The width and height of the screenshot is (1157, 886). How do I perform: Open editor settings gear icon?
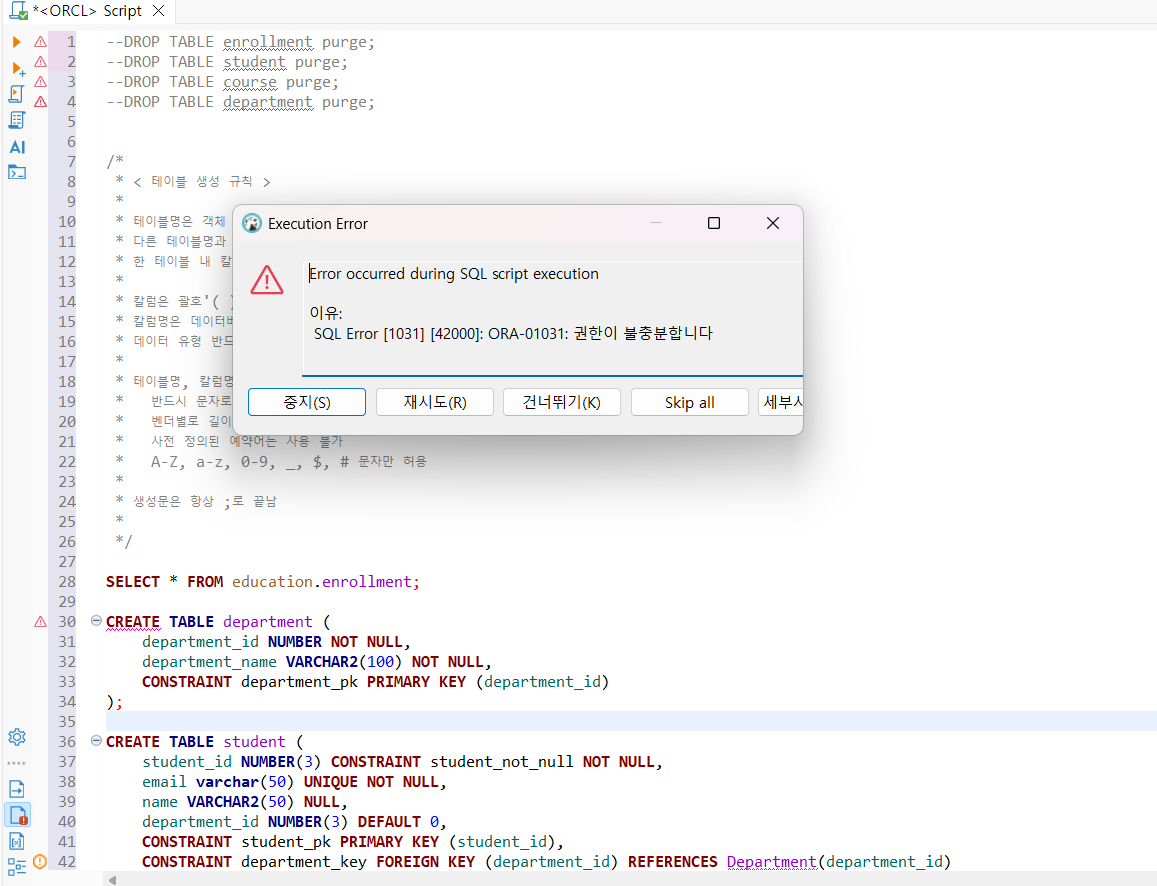[x=17, y=737]
